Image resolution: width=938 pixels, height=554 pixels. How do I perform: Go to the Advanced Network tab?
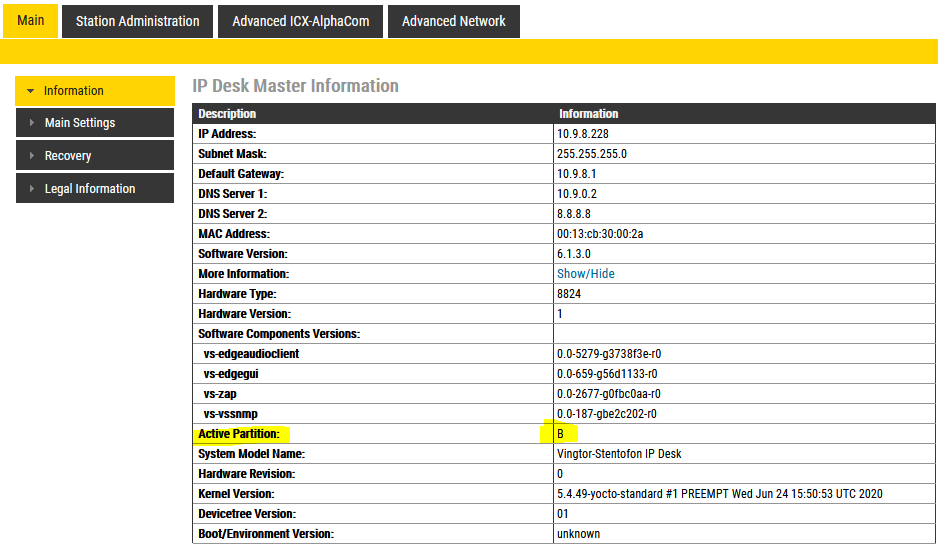tap(453, 21)
